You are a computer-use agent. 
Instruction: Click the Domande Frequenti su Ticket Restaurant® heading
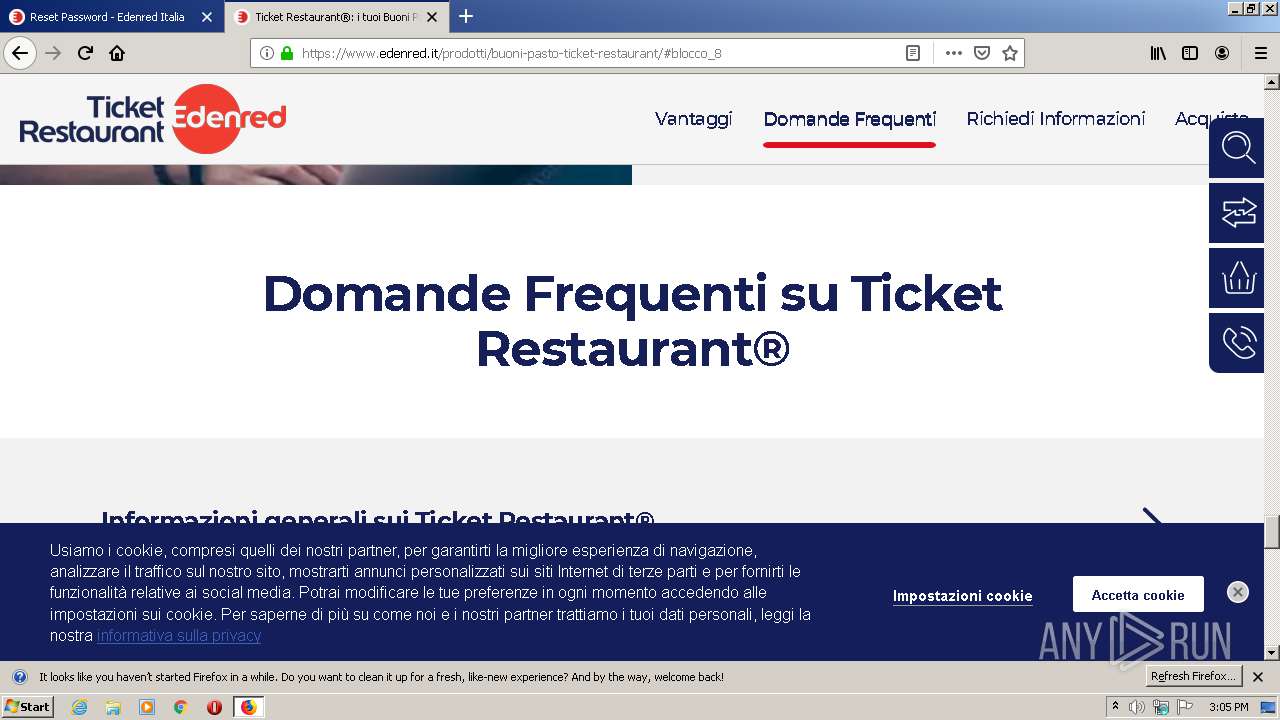point(632,321)
